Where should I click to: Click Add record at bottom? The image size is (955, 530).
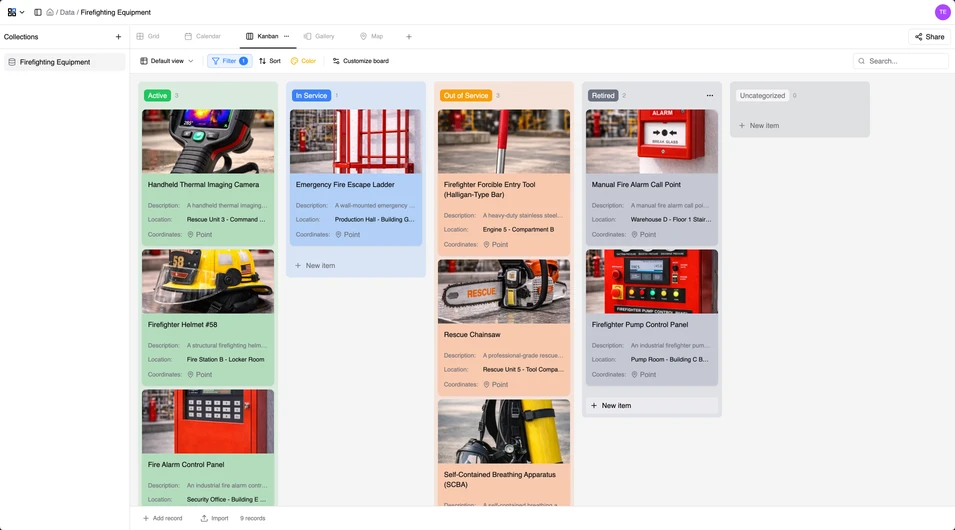point(163,518)
